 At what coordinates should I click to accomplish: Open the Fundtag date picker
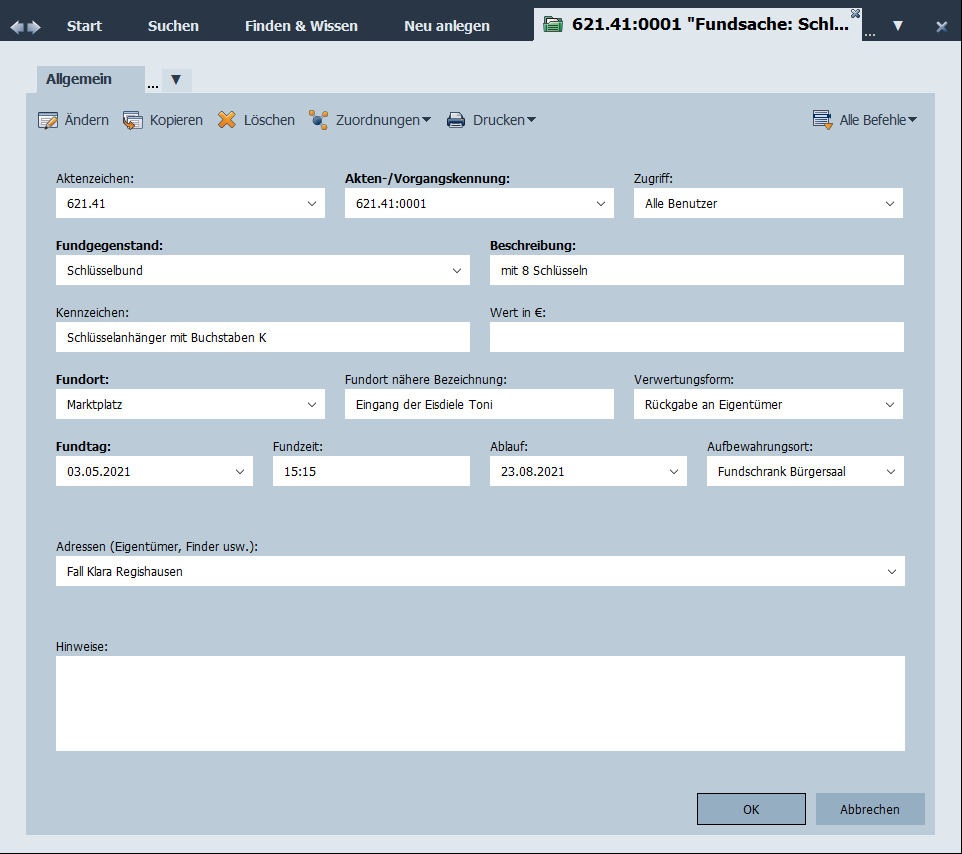(x=239, y=471)
